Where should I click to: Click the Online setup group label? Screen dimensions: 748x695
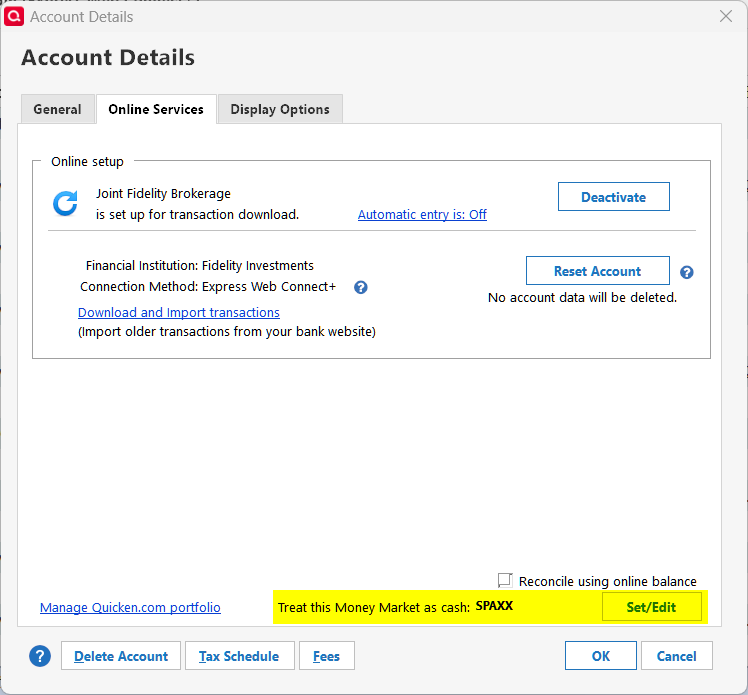(87, 162)
